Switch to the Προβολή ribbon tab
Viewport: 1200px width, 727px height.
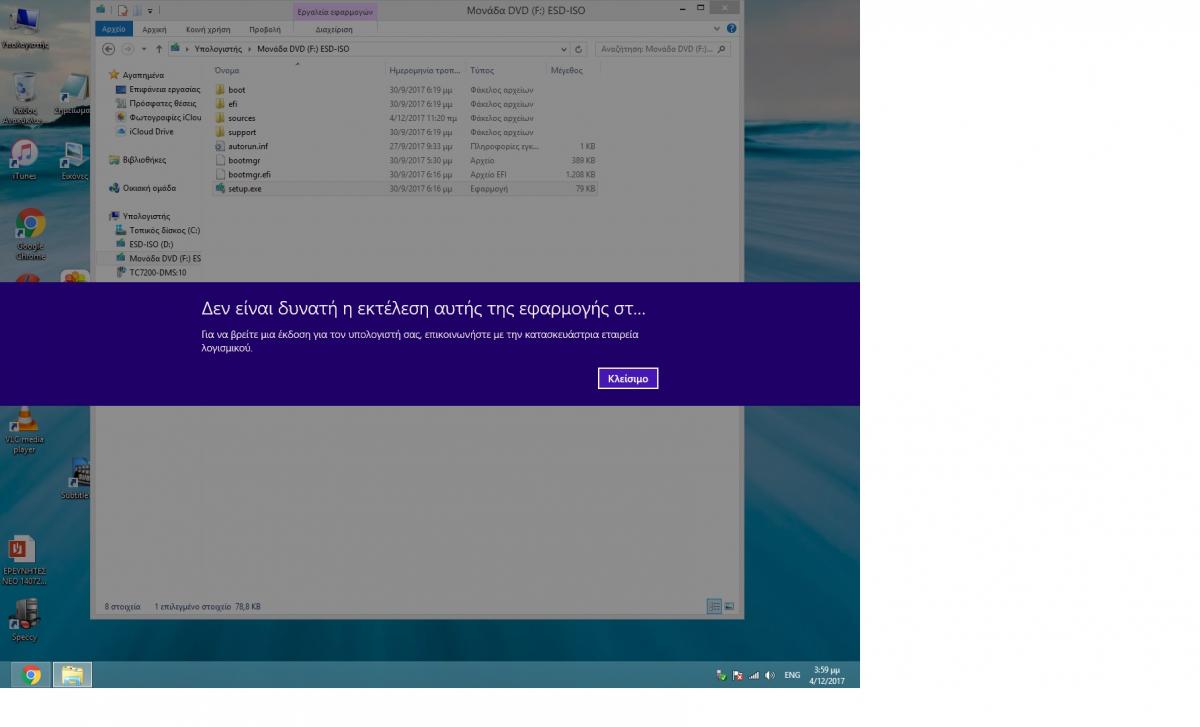(x=264, y=30)
